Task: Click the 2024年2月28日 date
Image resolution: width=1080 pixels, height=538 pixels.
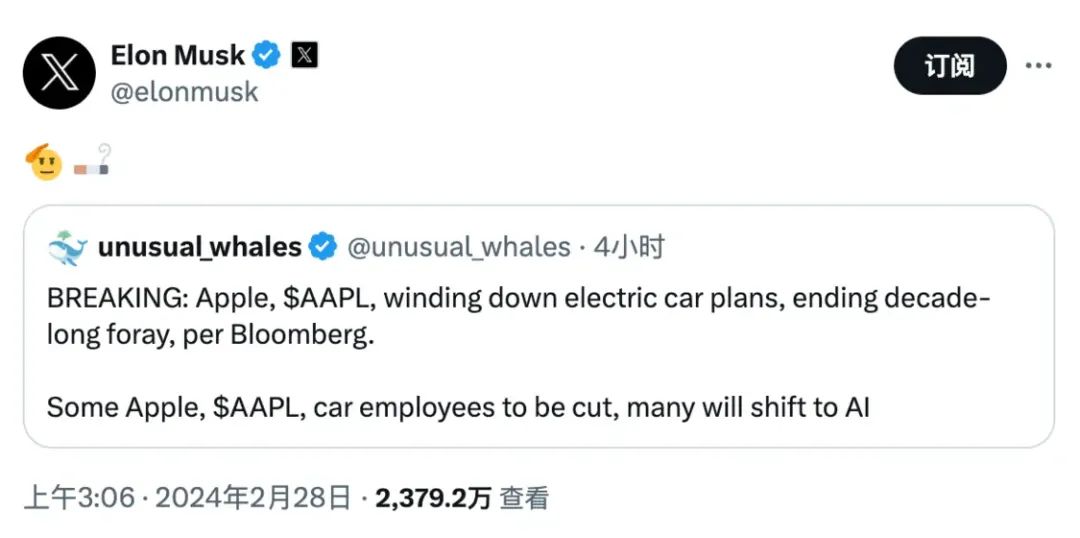Action: [255, 497]
